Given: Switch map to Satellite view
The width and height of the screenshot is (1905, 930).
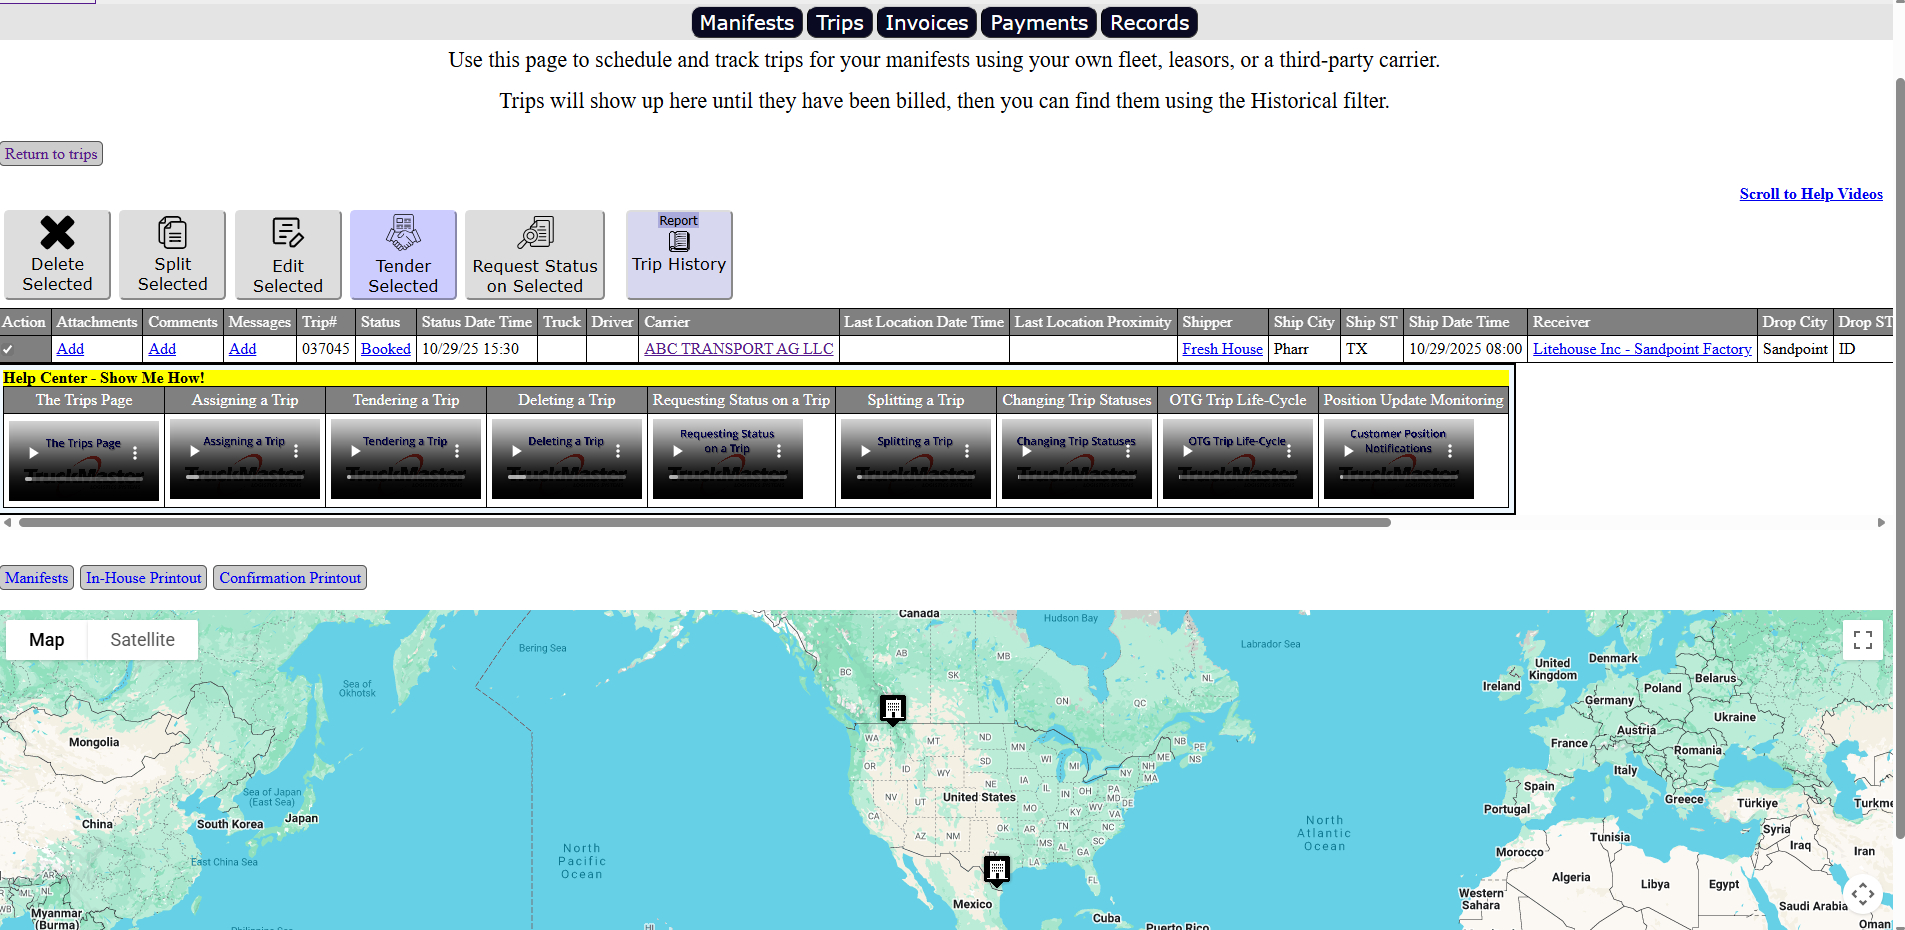Looking at the screenshot, I should click(142, 640).
